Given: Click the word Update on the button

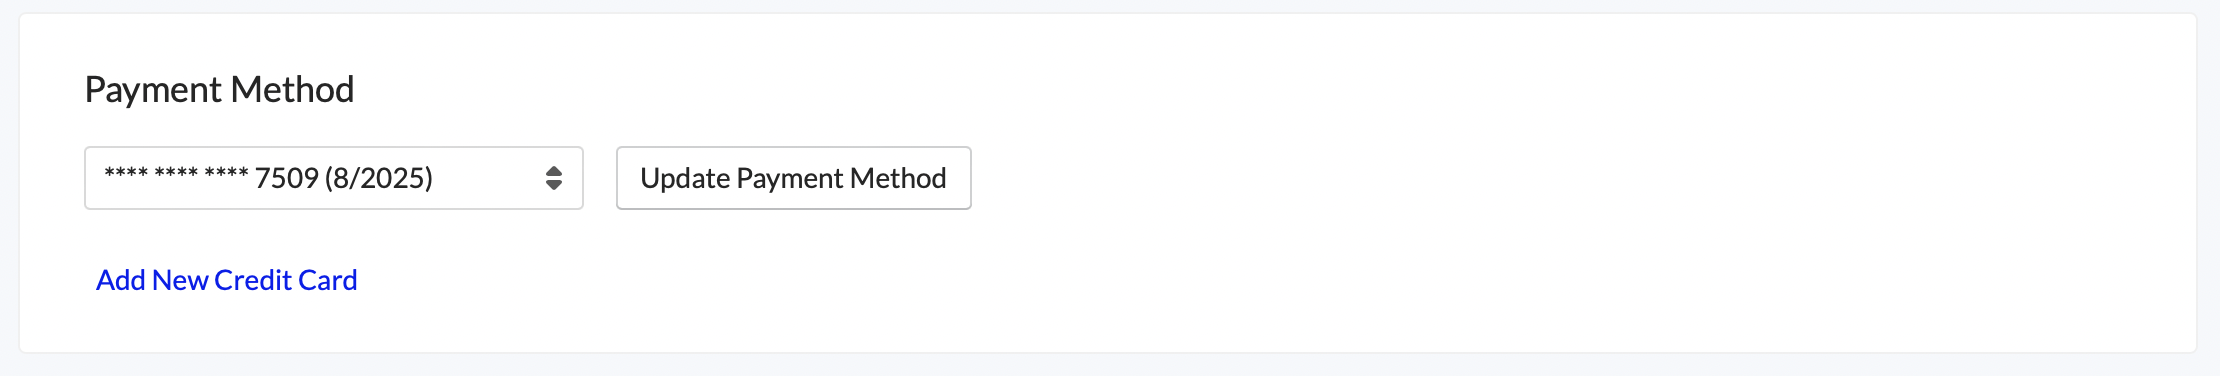Looking at the screenshot, I should pos(685,178).
